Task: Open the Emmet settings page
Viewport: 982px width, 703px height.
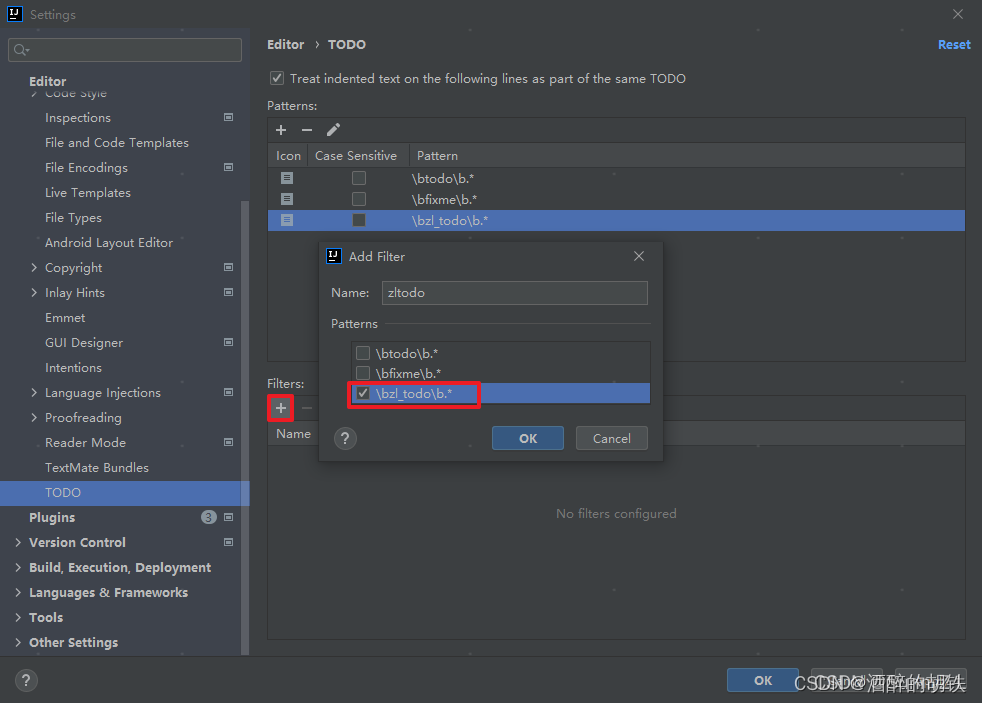Action: pyautogui.click(x=65, y=318)
